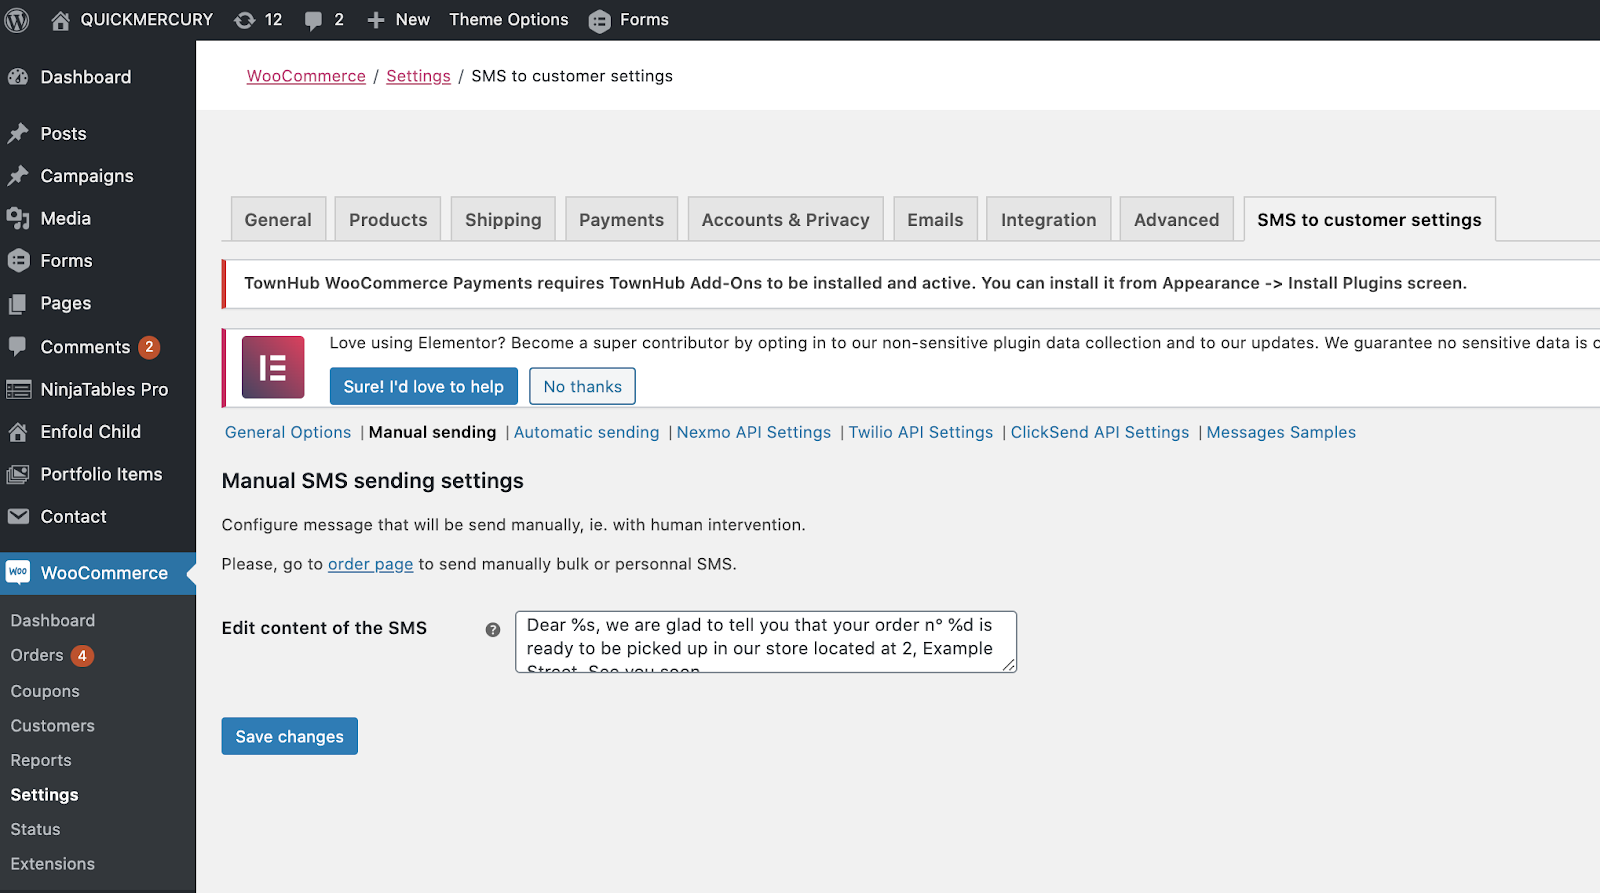Image resolution: width=1600 pixels, height=893 pixels.
Task: Open WooCommerce Customers submenu item
Action: click(x=53, y=726)
